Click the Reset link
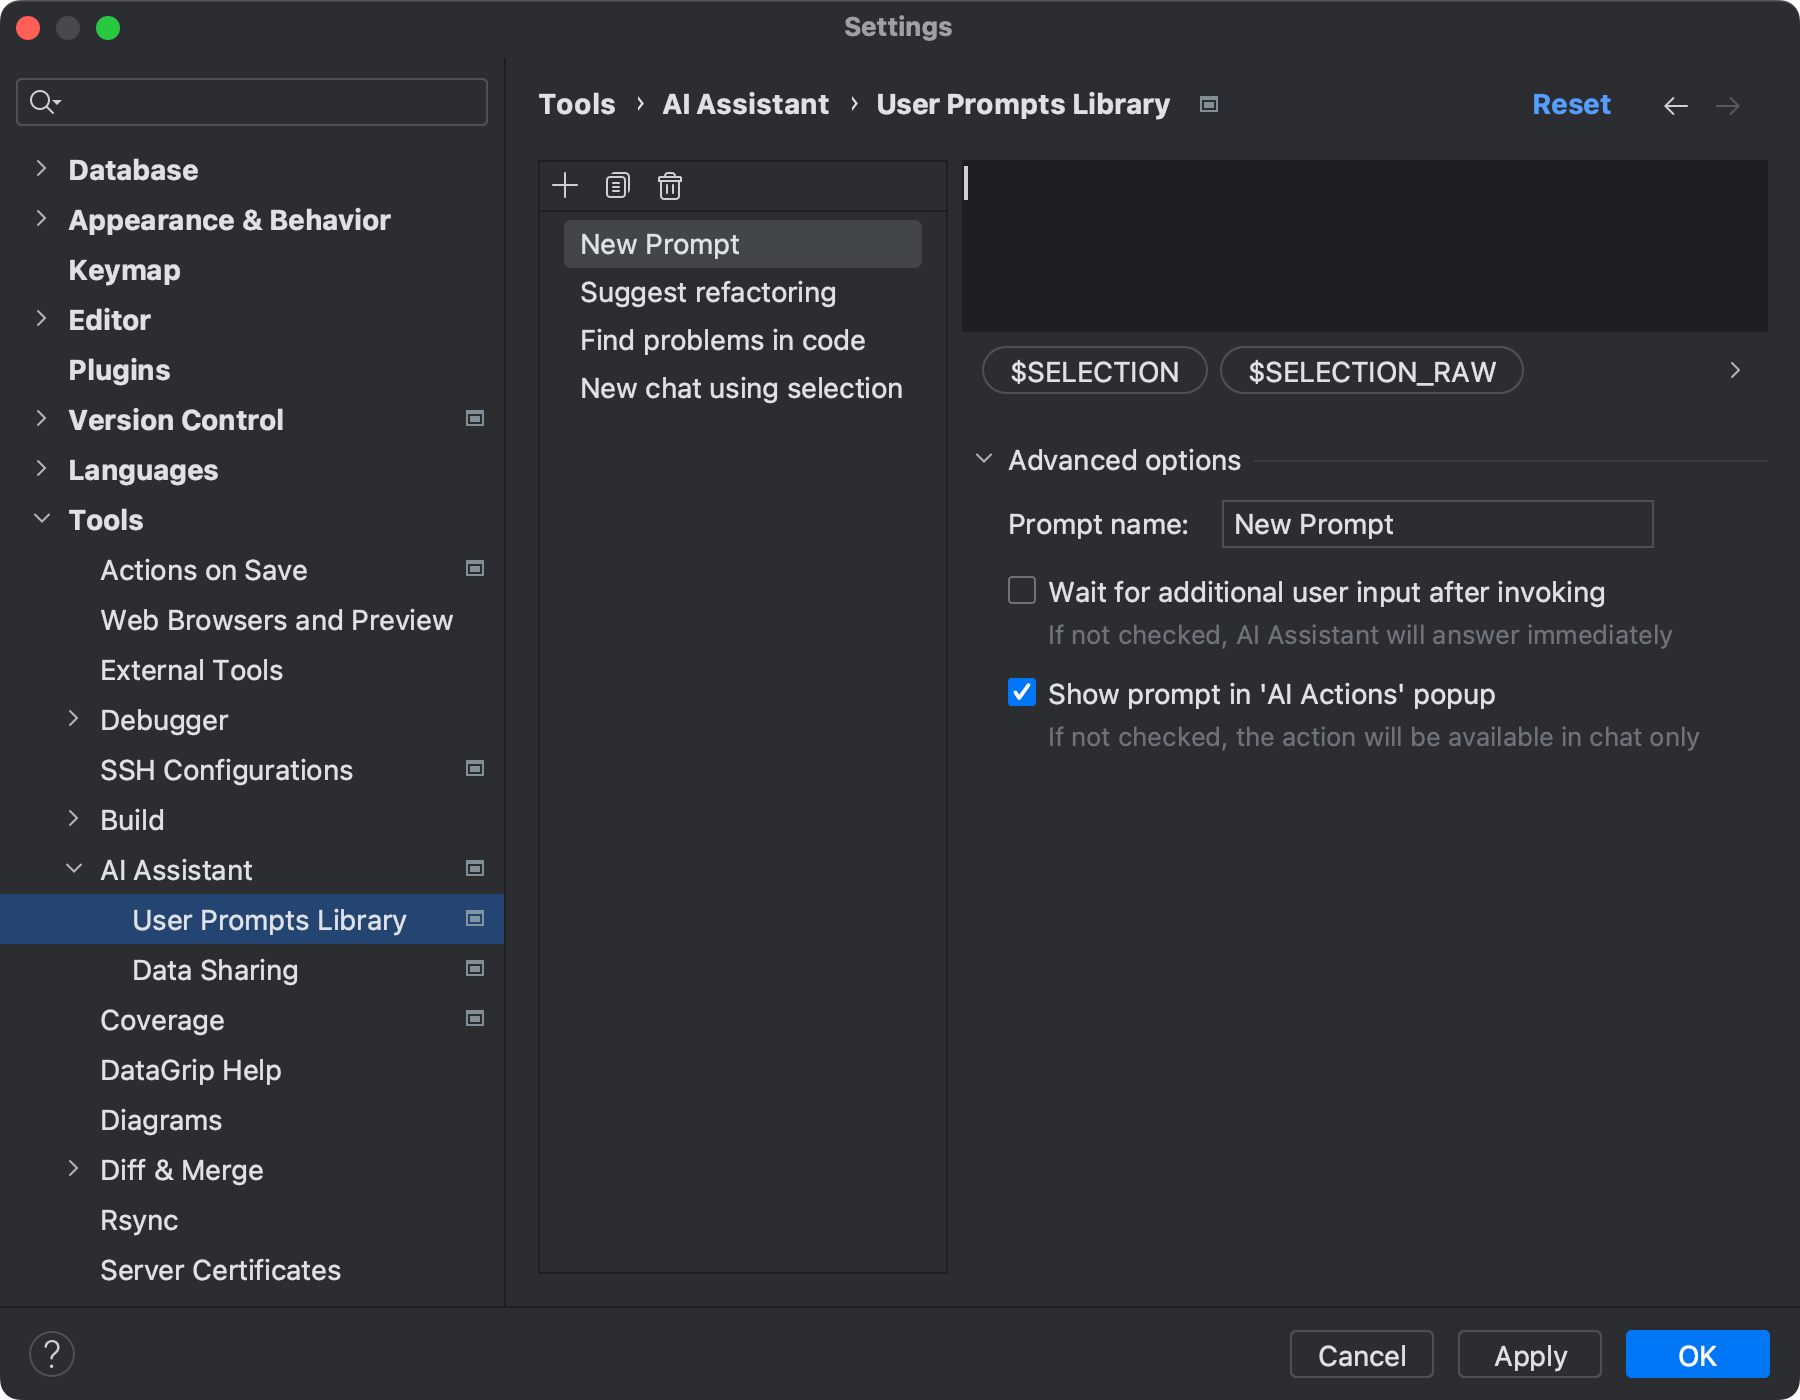 (x=1571, y=104)
